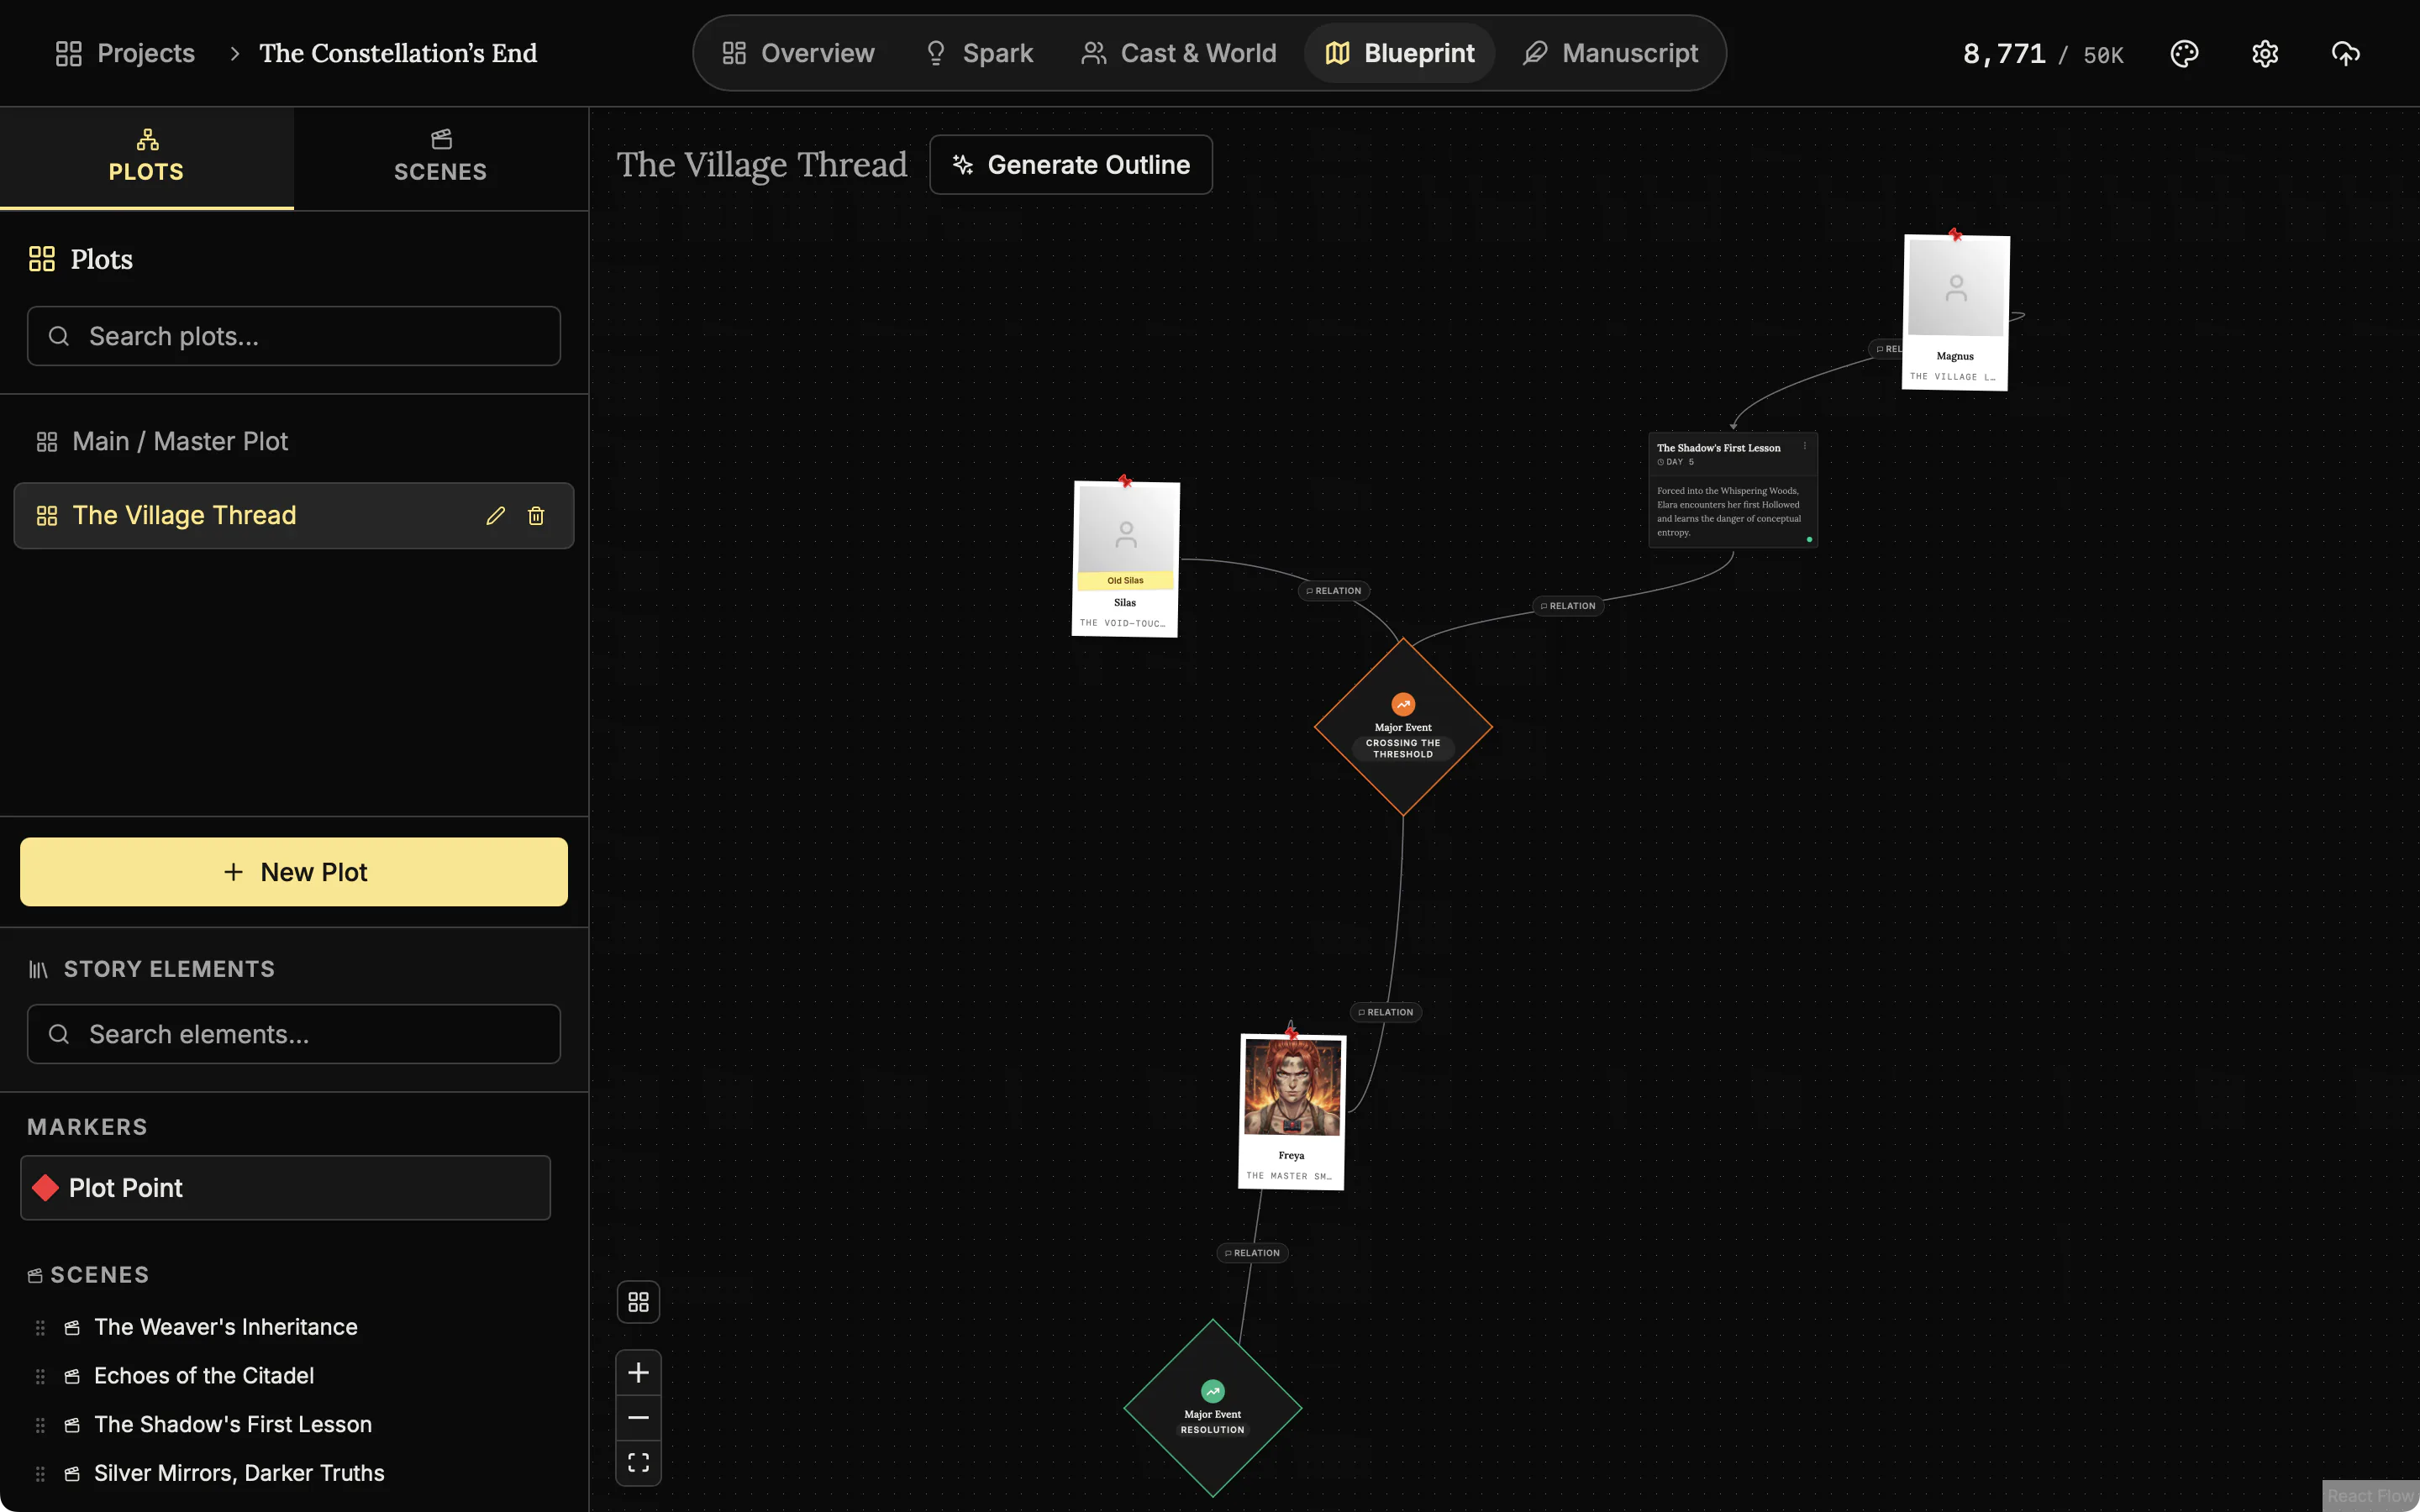
Task: Open The Shadow's First Lesson scene card
Action: click(1733, 490)
